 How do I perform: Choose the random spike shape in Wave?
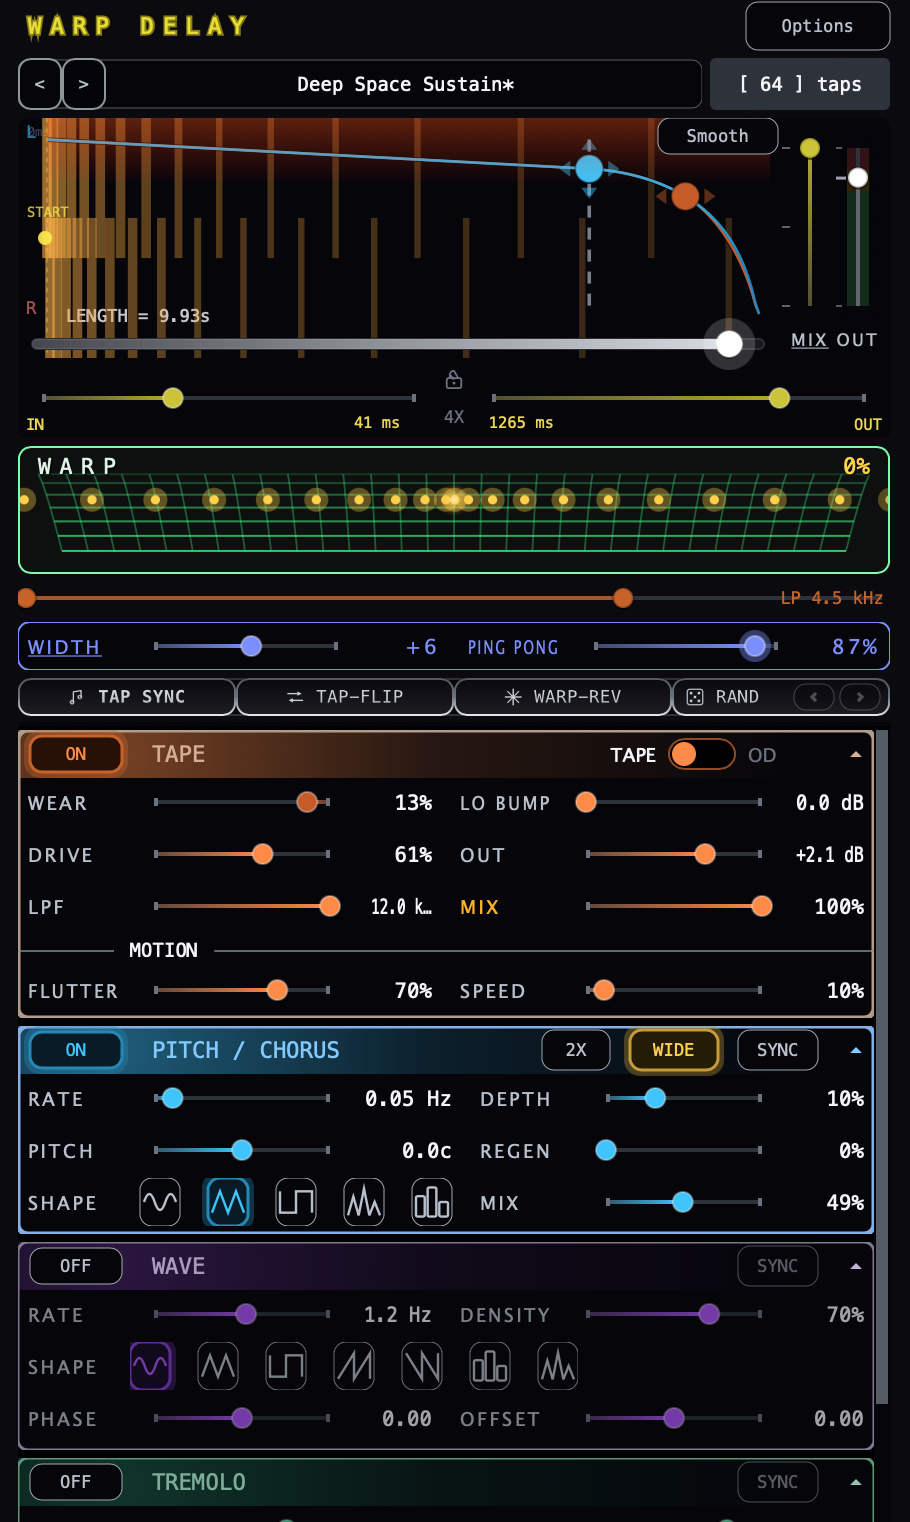[558, 1366]
